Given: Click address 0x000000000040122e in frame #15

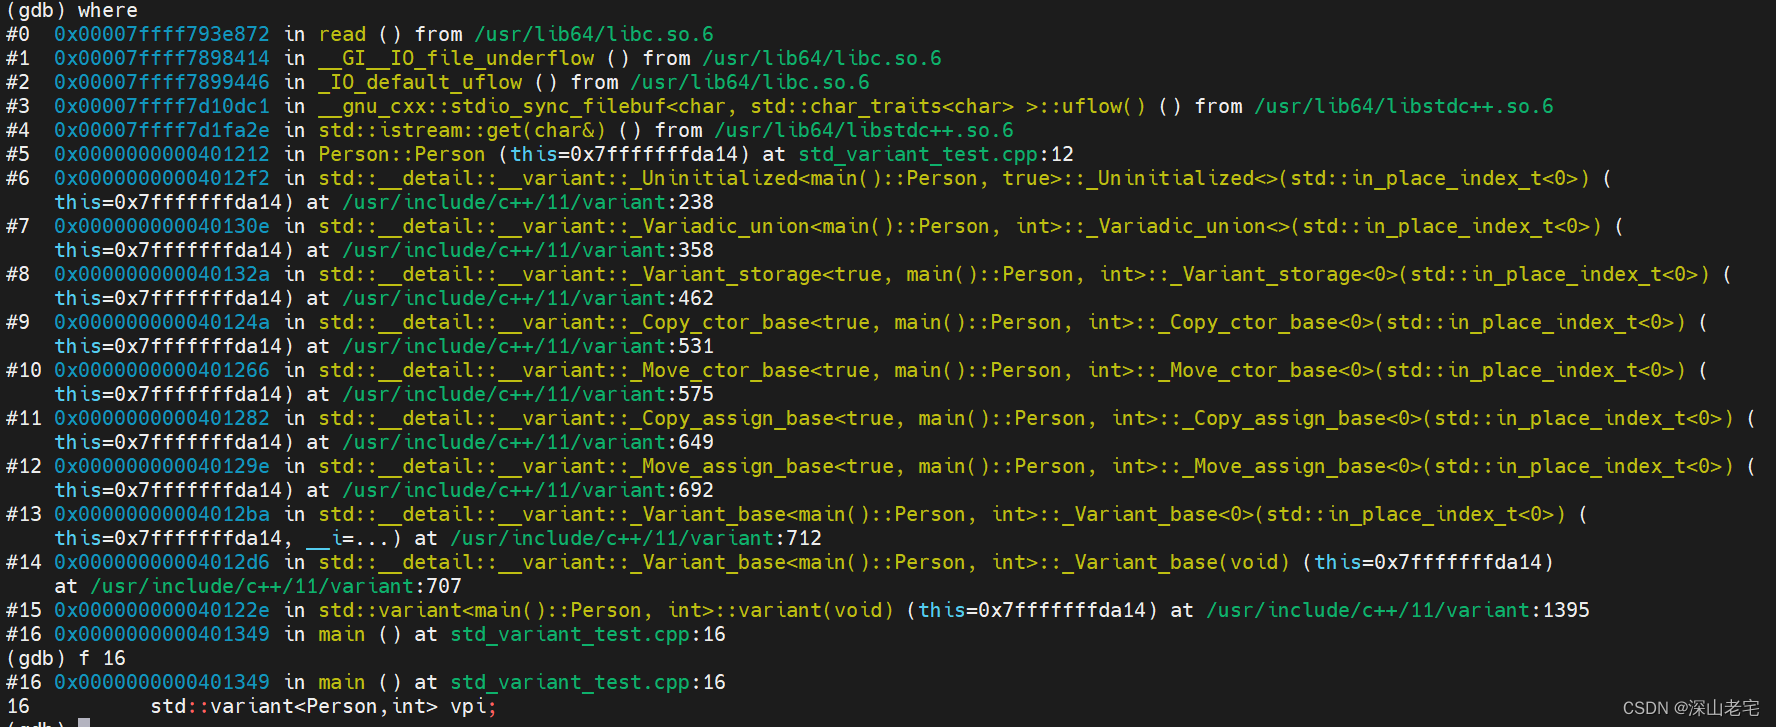Looking at the screenshot, I should (x=162, y=610).
